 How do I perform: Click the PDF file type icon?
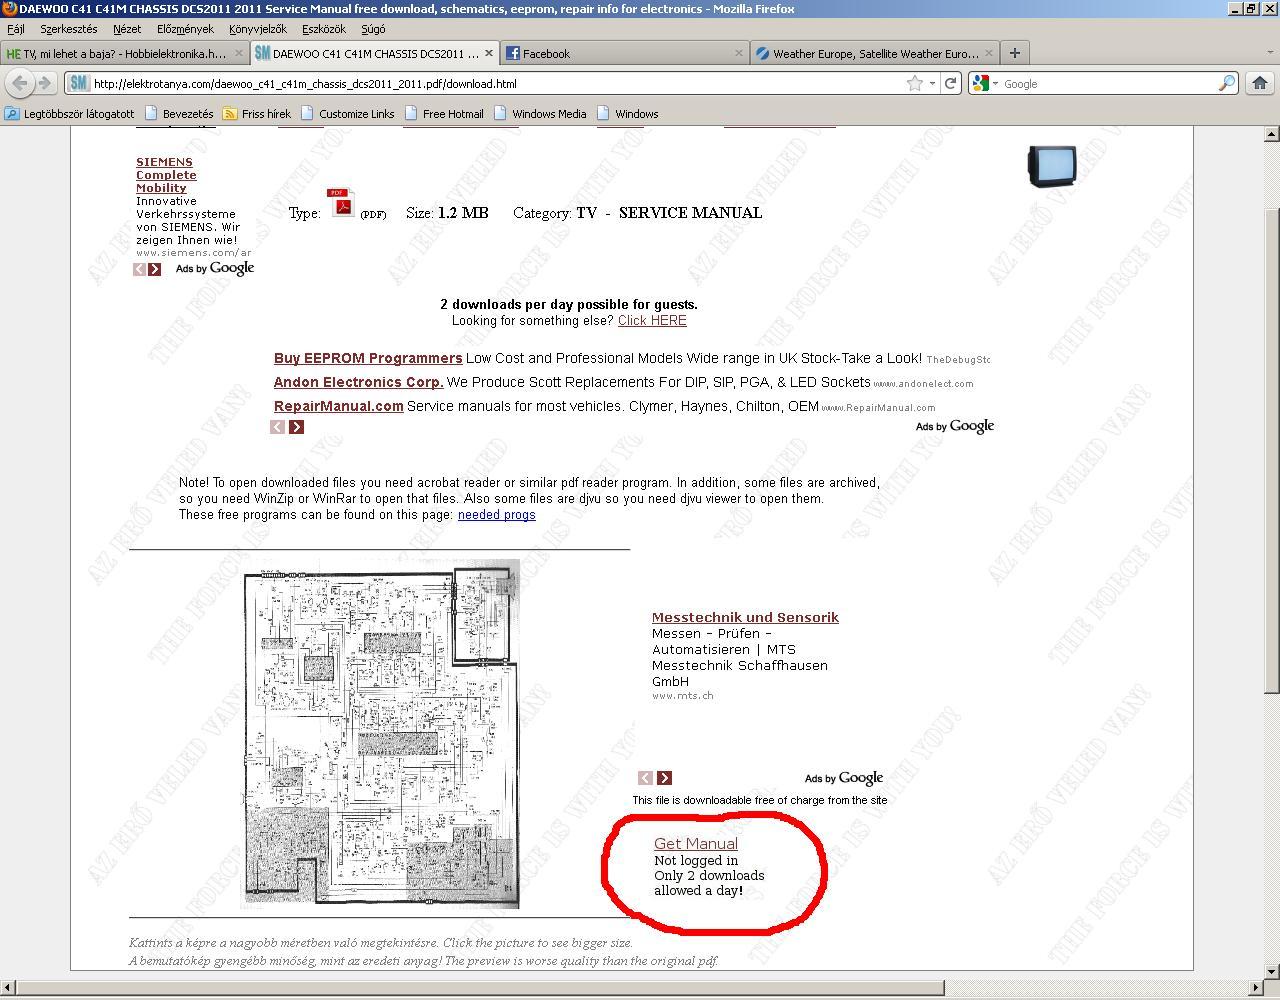342,203
